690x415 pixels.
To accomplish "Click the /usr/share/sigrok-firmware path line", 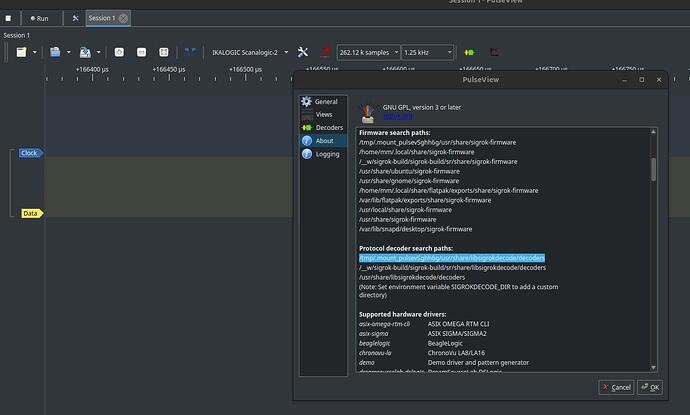I will (x=397, y=219).
